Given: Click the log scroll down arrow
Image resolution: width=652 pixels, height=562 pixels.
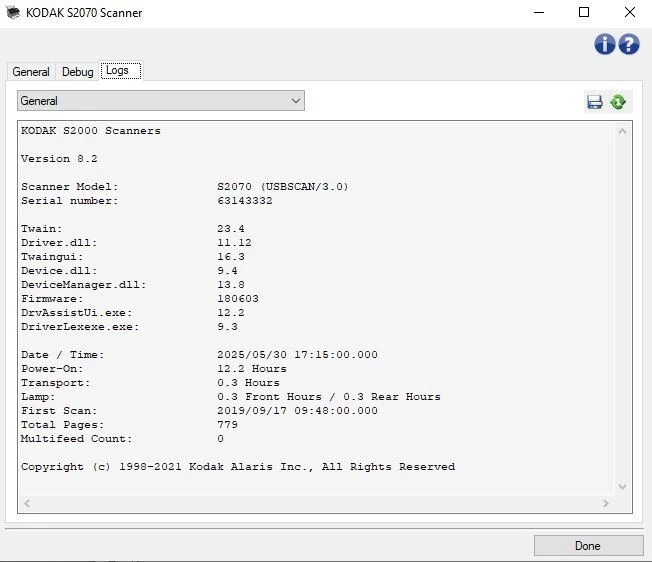Looking at the screenshot, I should point(622,486).
